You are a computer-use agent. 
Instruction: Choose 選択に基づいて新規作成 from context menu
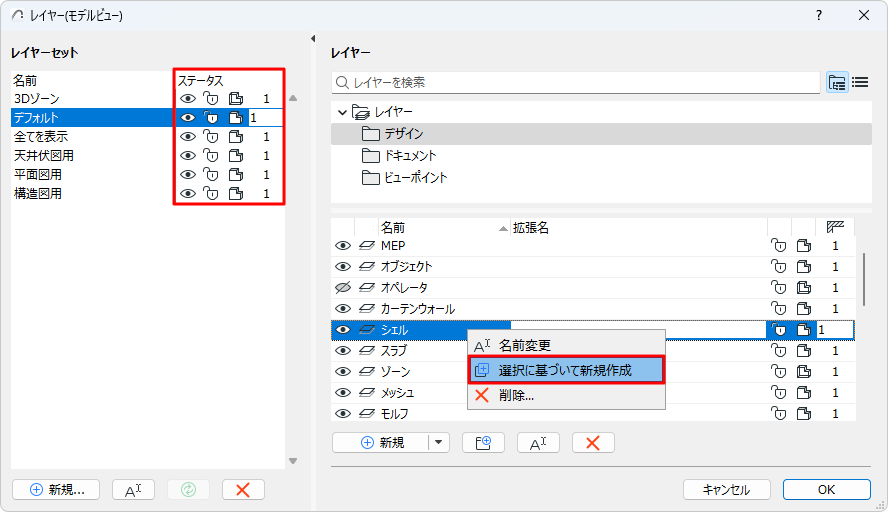tap(566, 370)
